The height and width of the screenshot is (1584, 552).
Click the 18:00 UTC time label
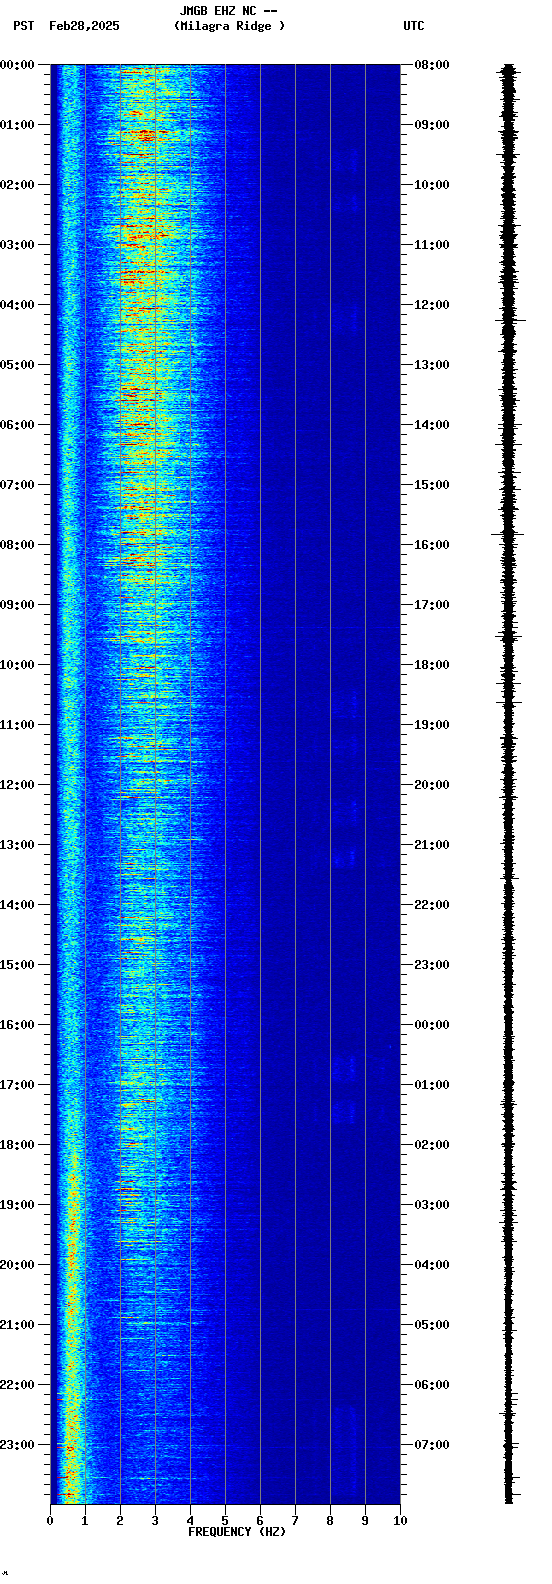(432, 665)
